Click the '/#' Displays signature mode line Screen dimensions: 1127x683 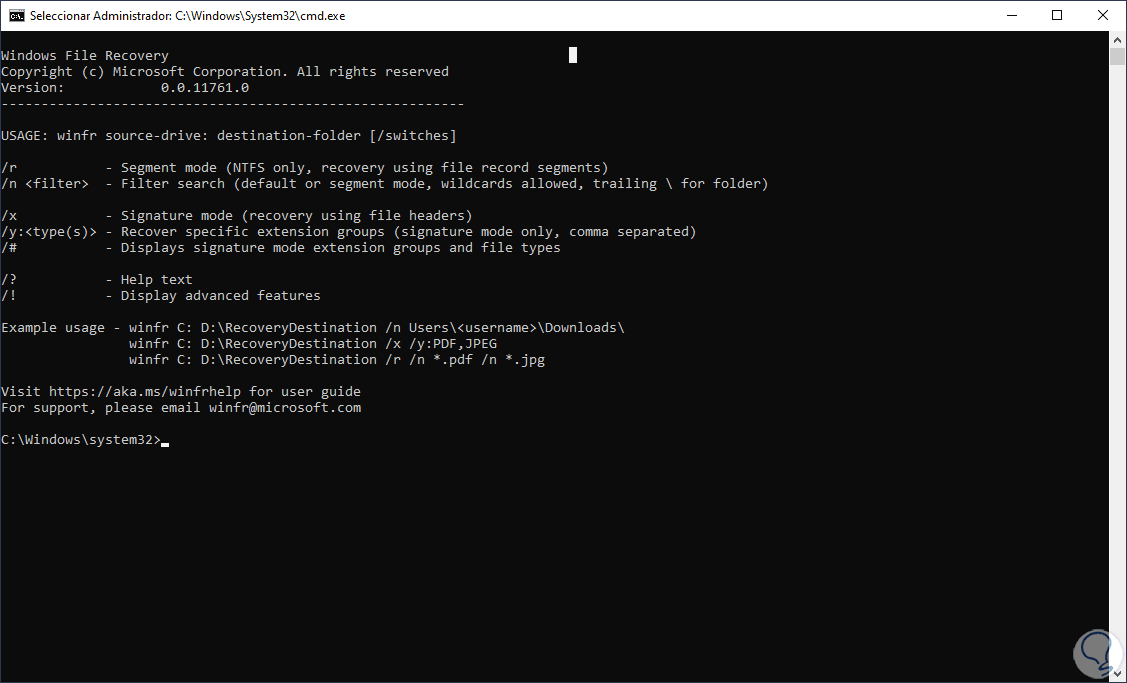click(280, 247)
